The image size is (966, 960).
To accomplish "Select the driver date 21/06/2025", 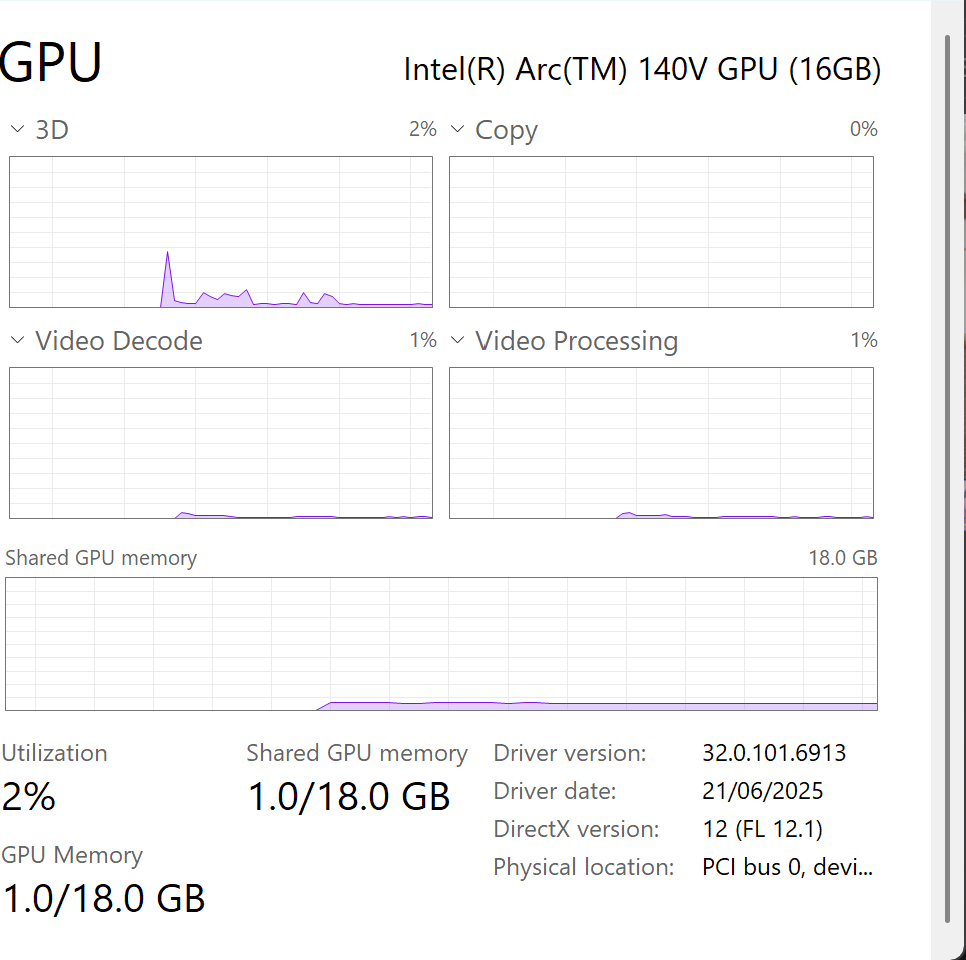I will [763, 791].
